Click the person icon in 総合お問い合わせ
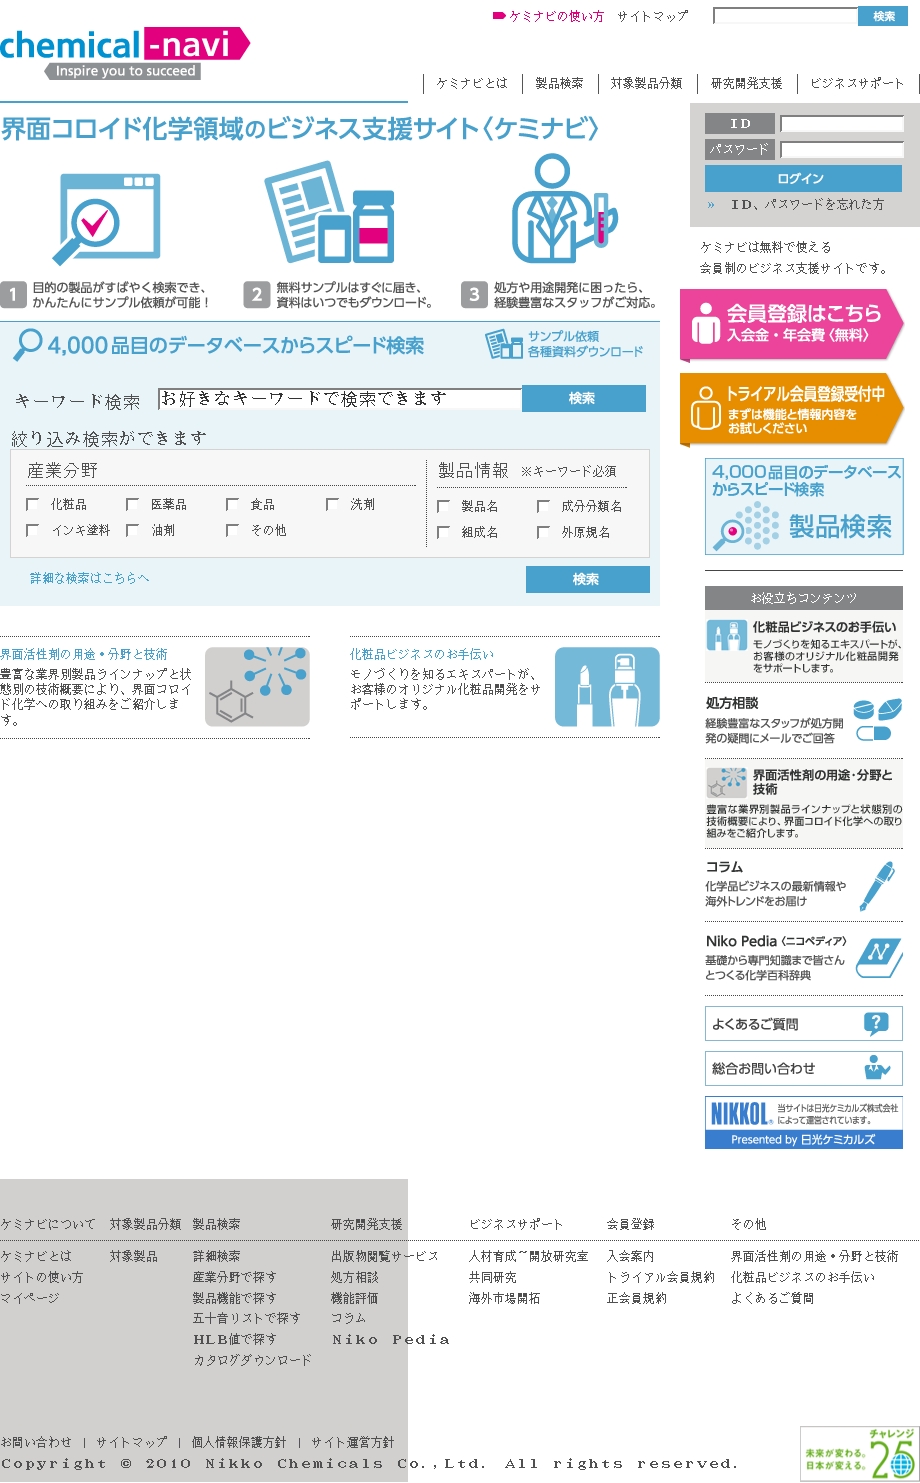 [x=876, y=1067]
